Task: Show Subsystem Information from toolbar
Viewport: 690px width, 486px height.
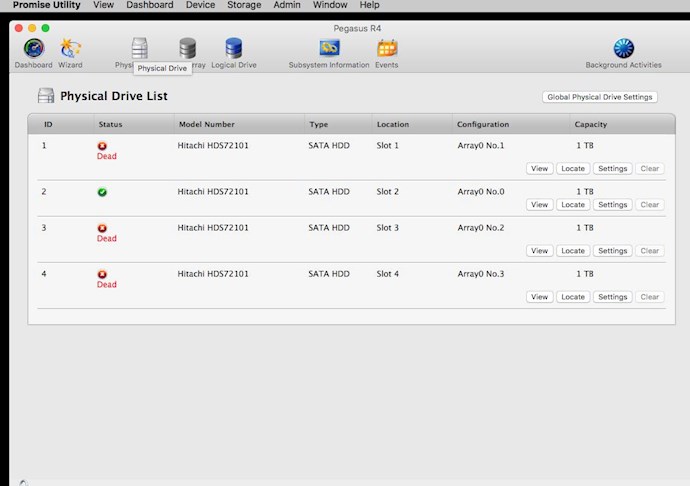Action: click(329, 48)
